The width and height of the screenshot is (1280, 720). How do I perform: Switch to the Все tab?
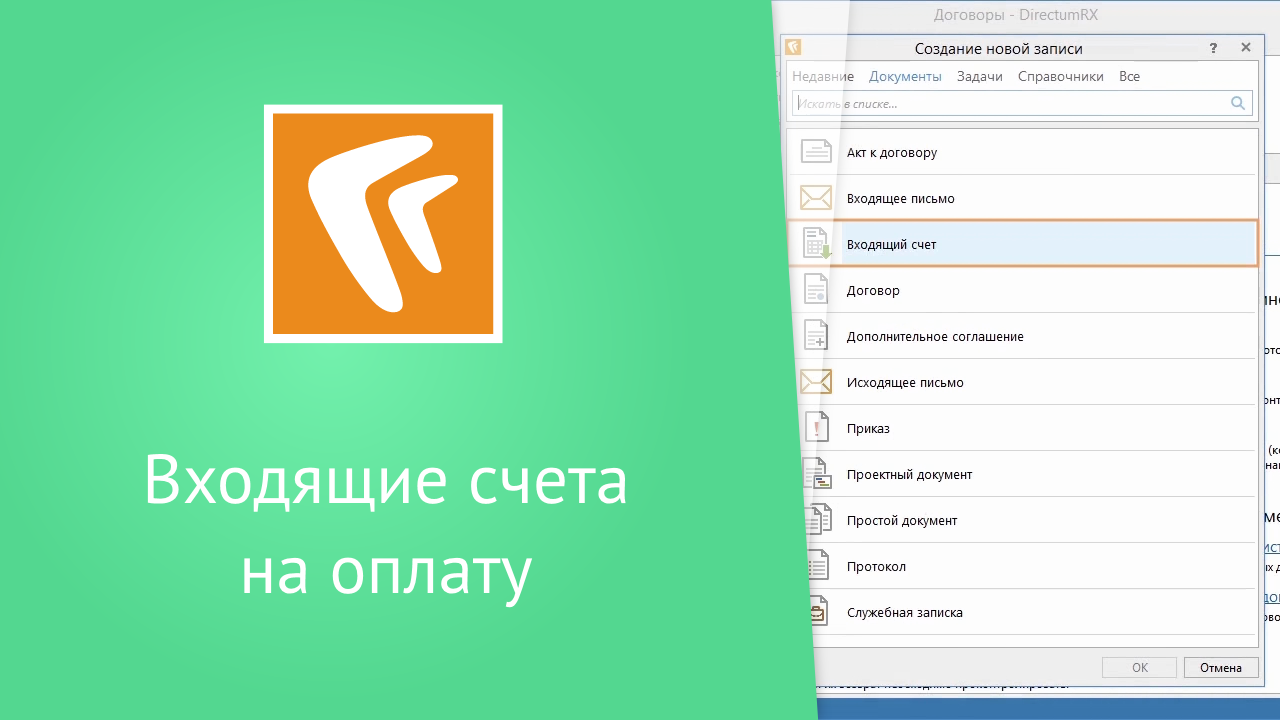point(1129,76)
